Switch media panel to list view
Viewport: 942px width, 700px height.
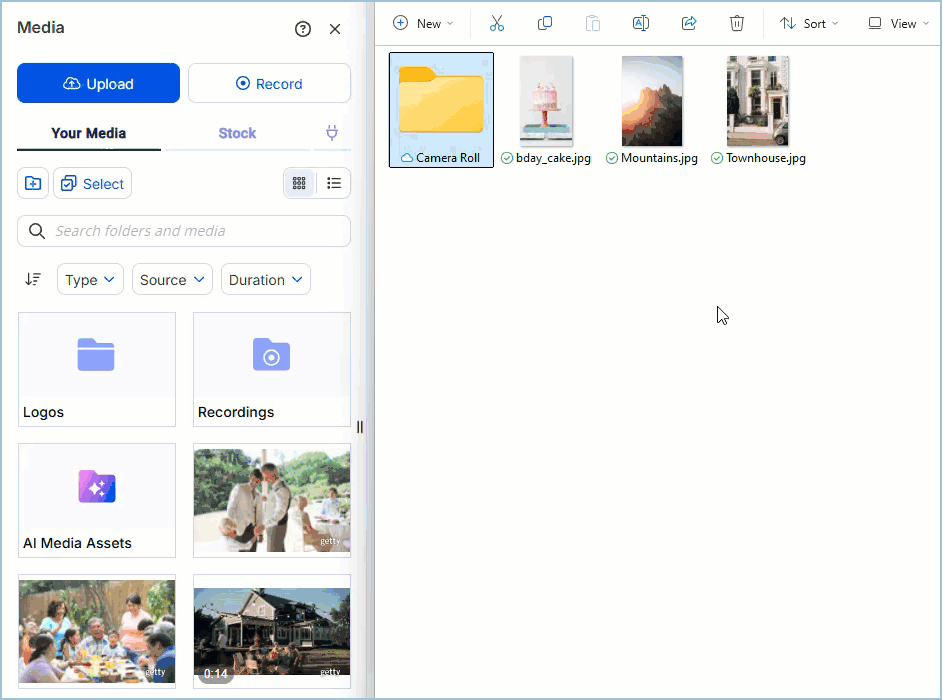pos(334,183)
